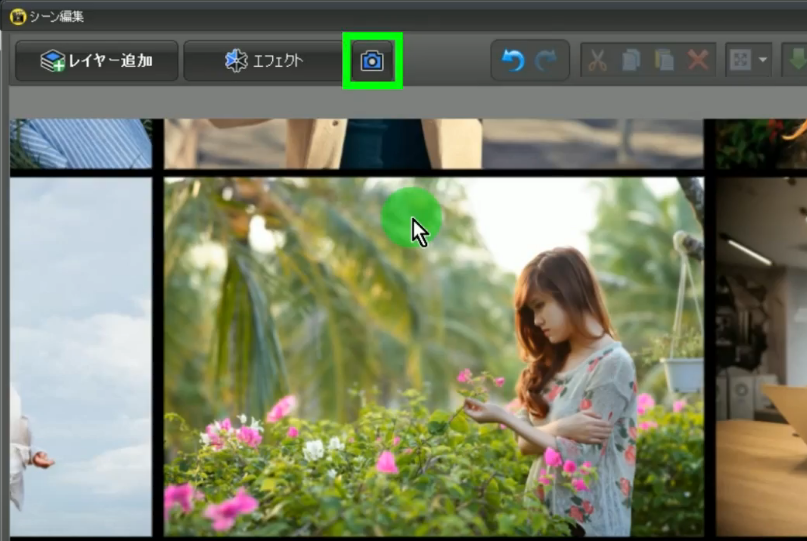Open dropdown arrow next to layout icon
Viewport: 807px width, 541px height.
[x=763, y=61]
